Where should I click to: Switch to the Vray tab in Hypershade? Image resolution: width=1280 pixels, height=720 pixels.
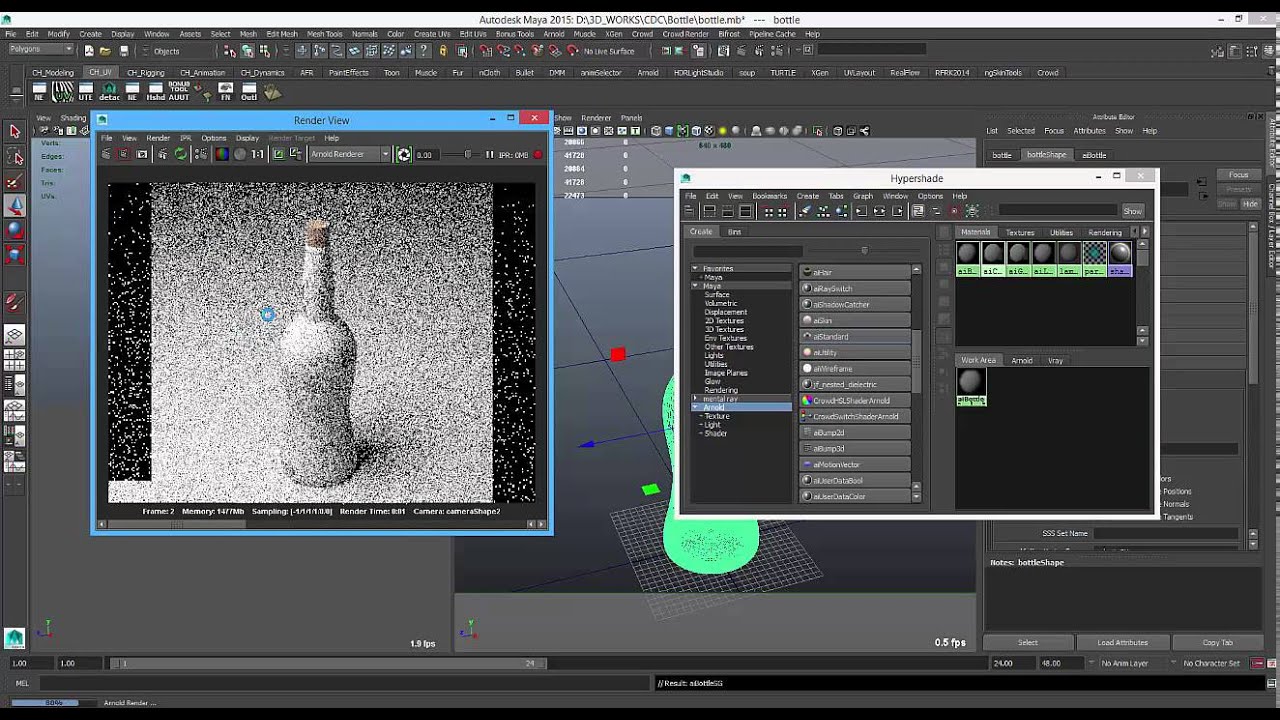(1055, 360)
